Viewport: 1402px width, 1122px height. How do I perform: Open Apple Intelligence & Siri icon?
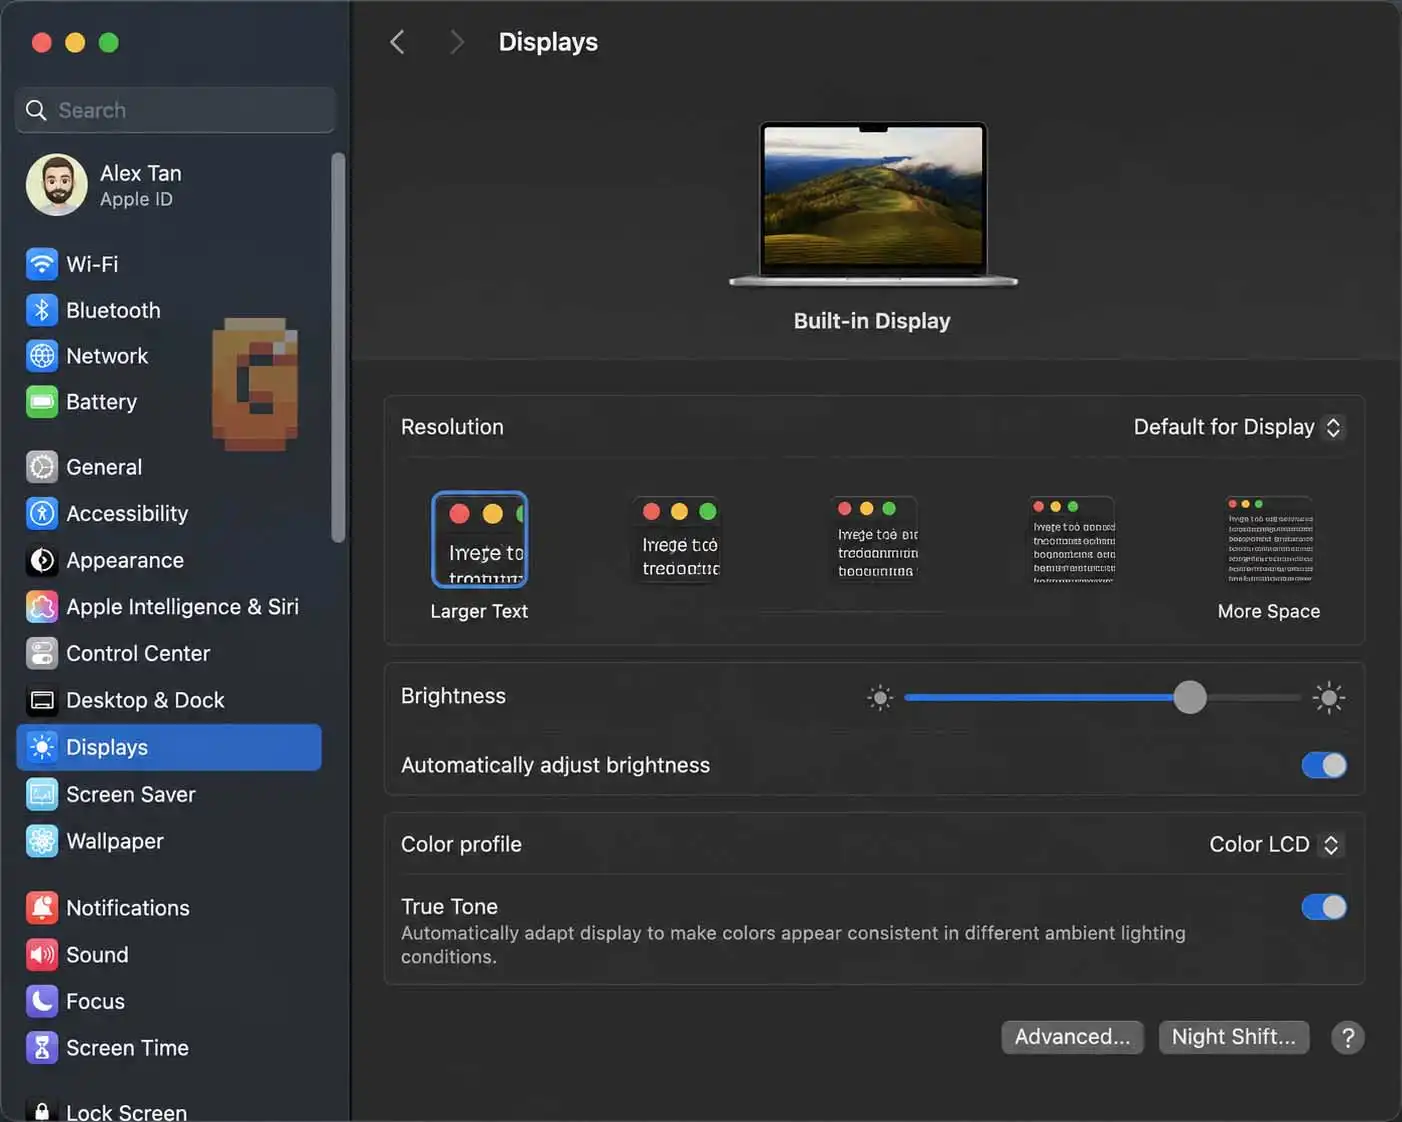coord(42,607)
